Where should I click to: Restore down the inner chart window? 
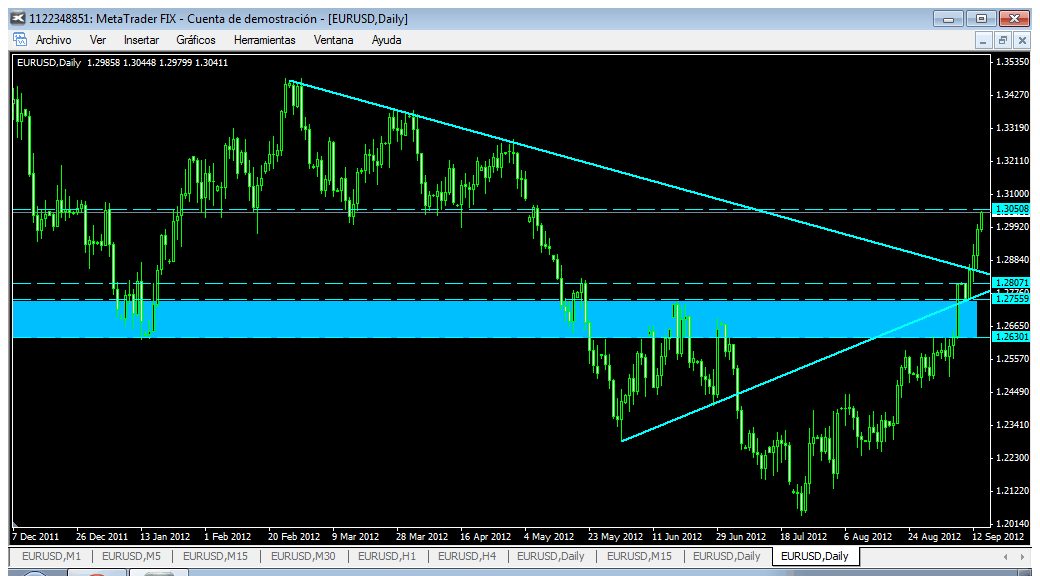pyautogui.click(x=1002, y=40)
